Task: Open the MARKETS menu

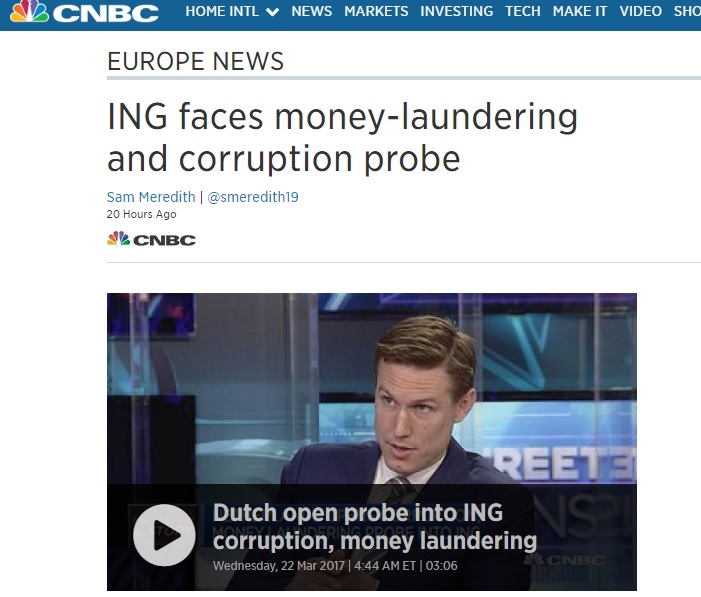Action: [376, 11]
